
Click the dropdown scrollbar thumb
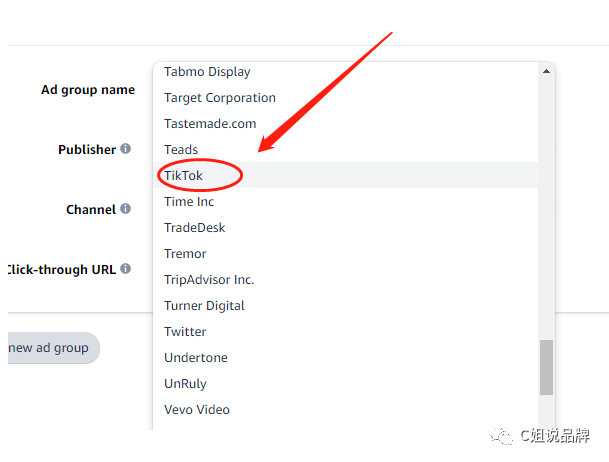tap(546, 367)
